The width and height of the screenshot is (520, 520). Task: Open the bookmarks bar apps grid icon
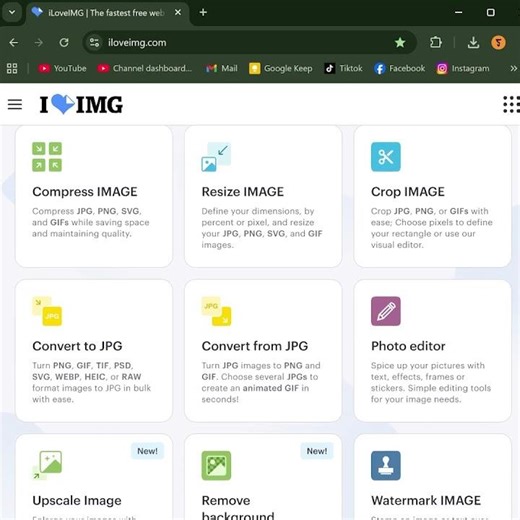point(12,68)
